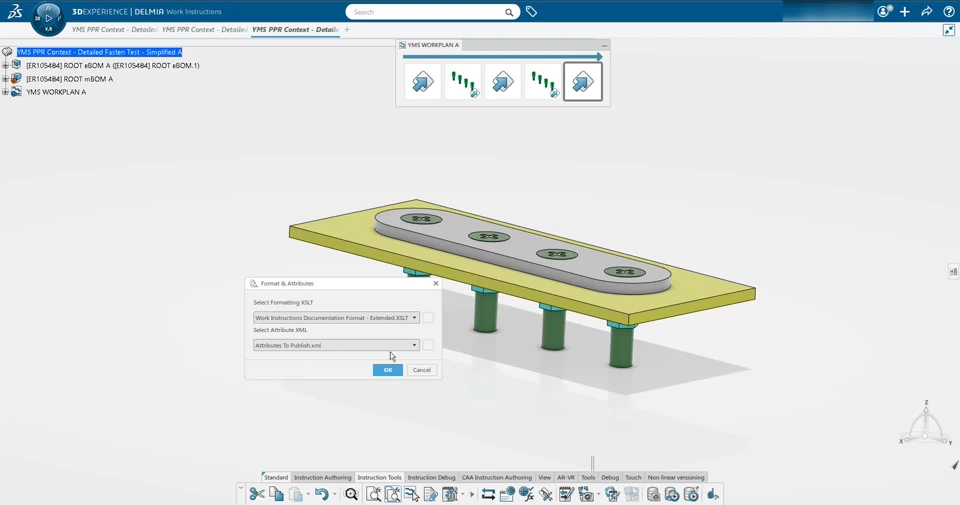Click the globe with fx checkmark icon

pos(527,494)
